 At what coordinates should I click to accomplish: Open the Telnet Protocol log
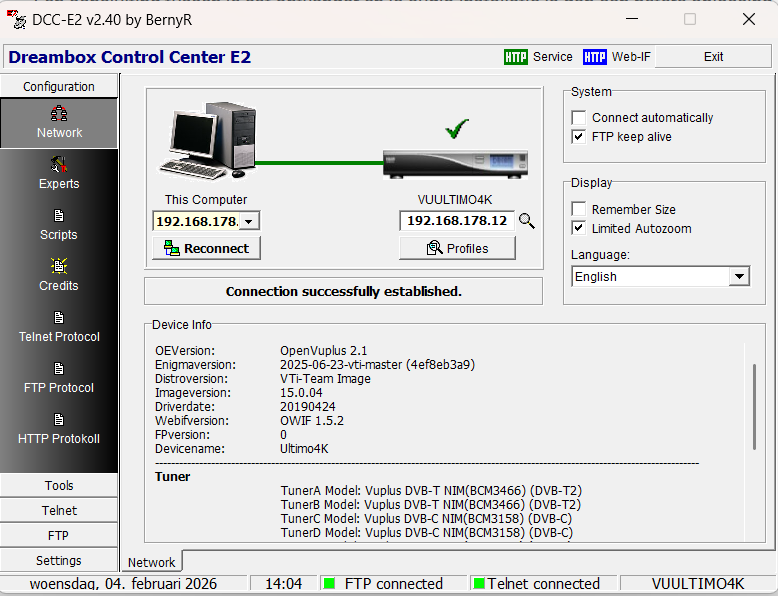click(59, 327)
